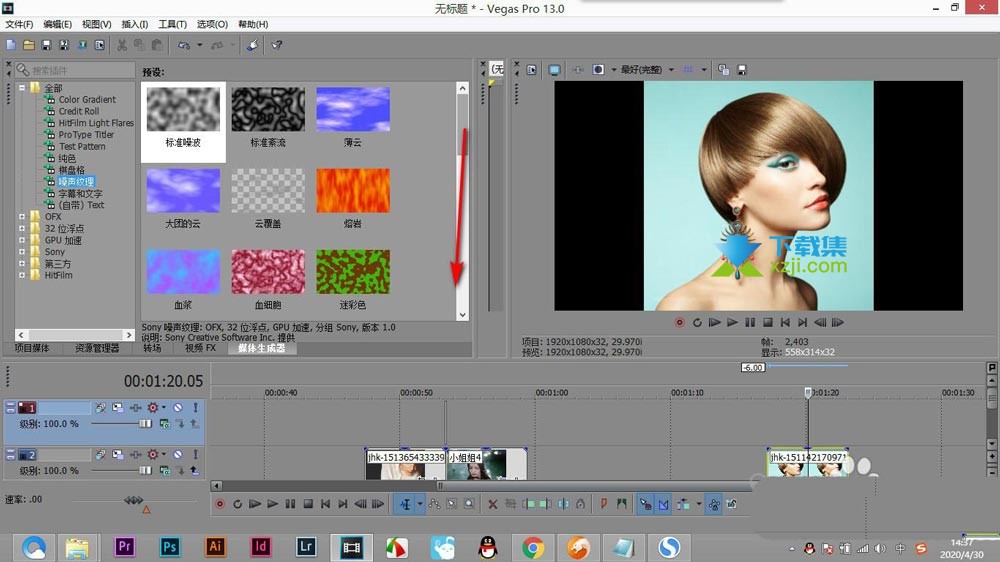Switch to the 项目媒体 tab
The height and width of the screenshot is (562, 1000).
[x=32, y=348]
